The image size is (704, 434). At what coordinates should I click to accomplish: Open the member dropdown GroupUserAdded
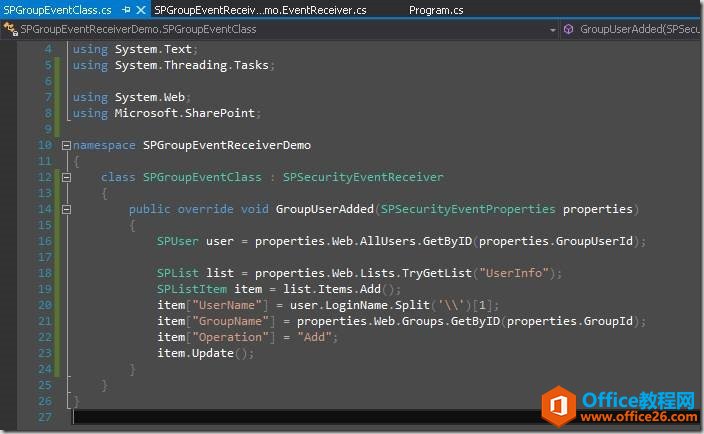point(632,30)
